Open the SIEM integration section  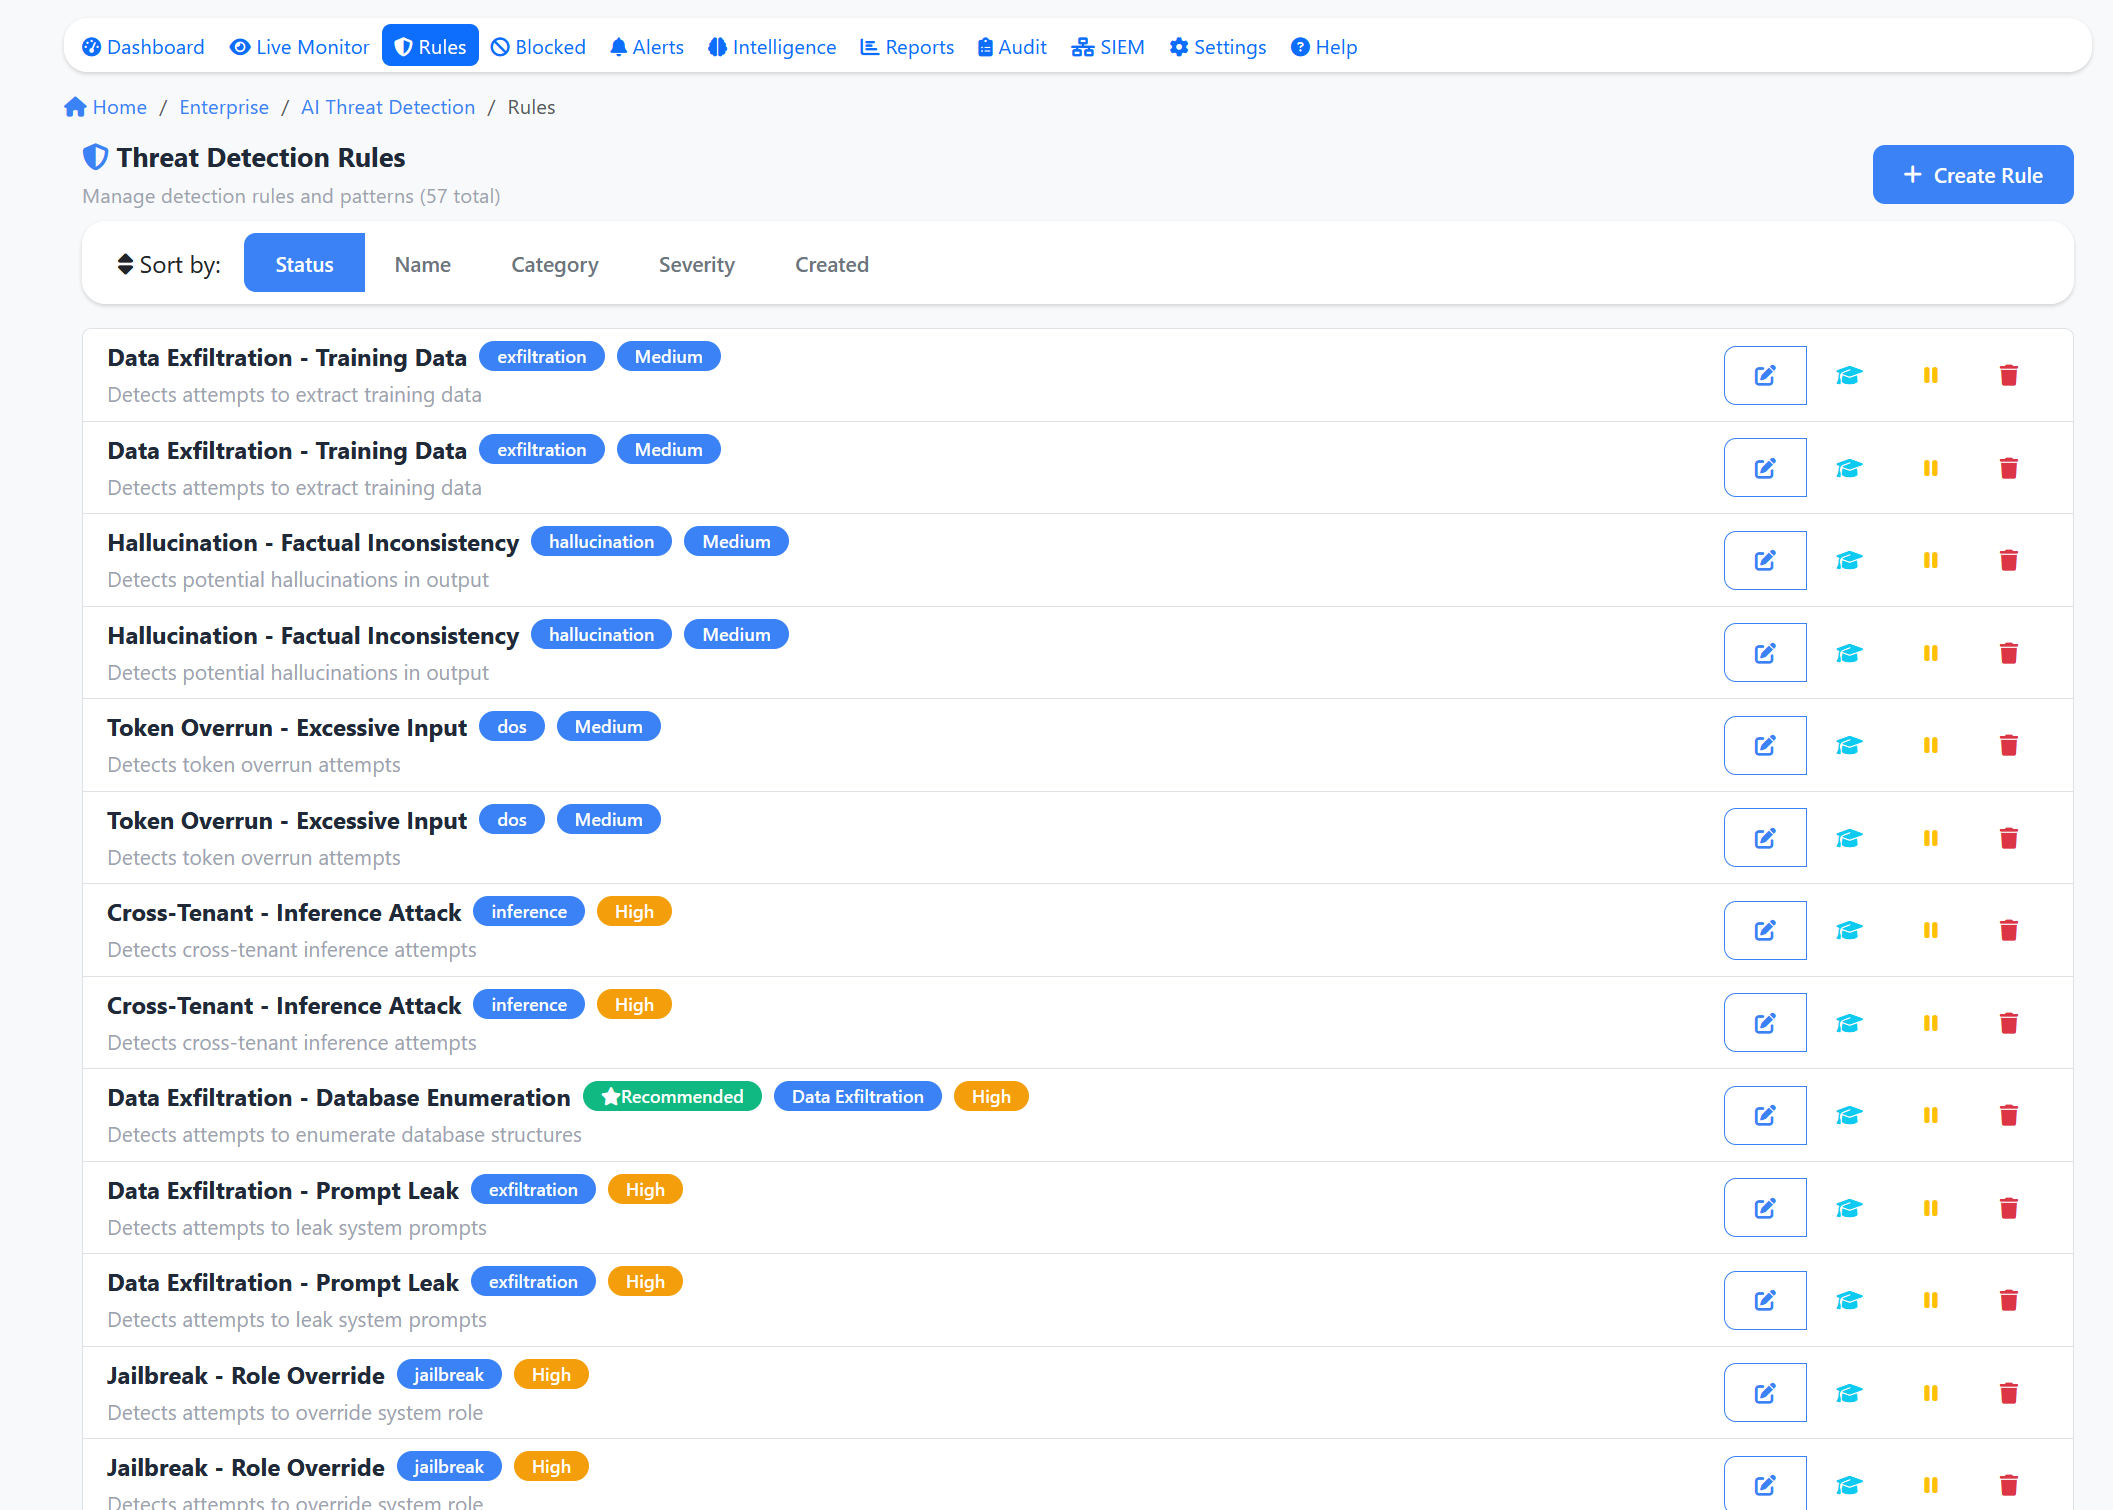[1107, 46]
